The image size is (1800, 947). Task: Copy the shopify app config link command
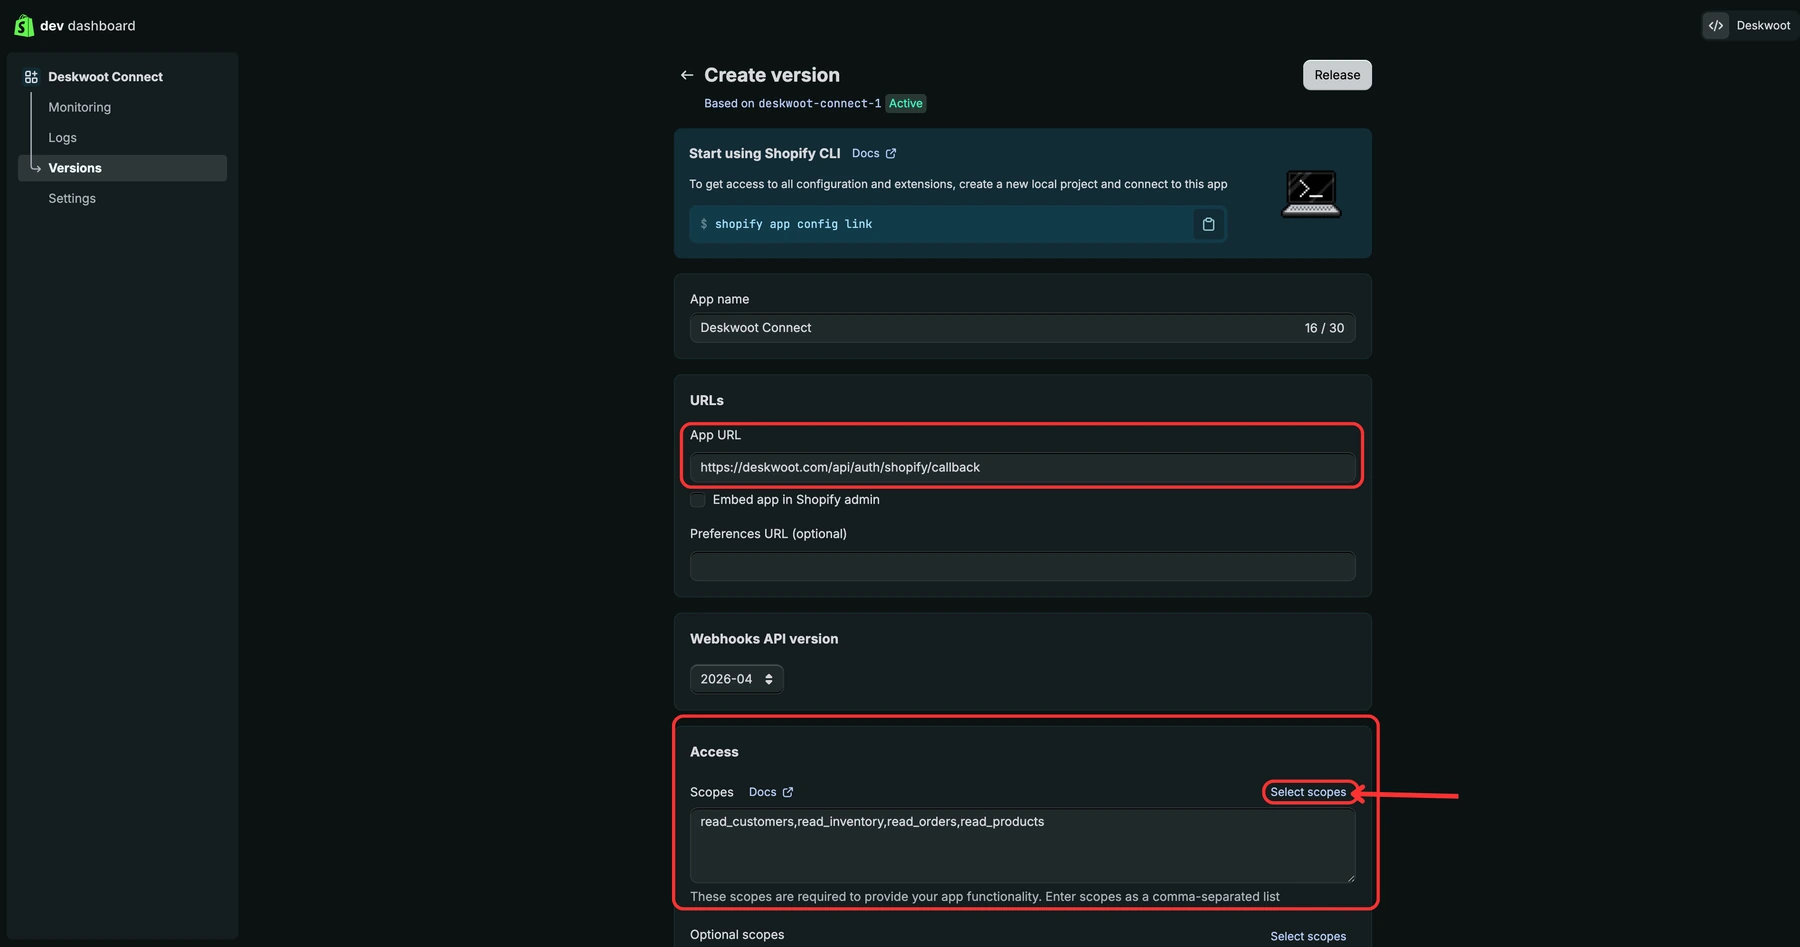tap(1208, 224)
